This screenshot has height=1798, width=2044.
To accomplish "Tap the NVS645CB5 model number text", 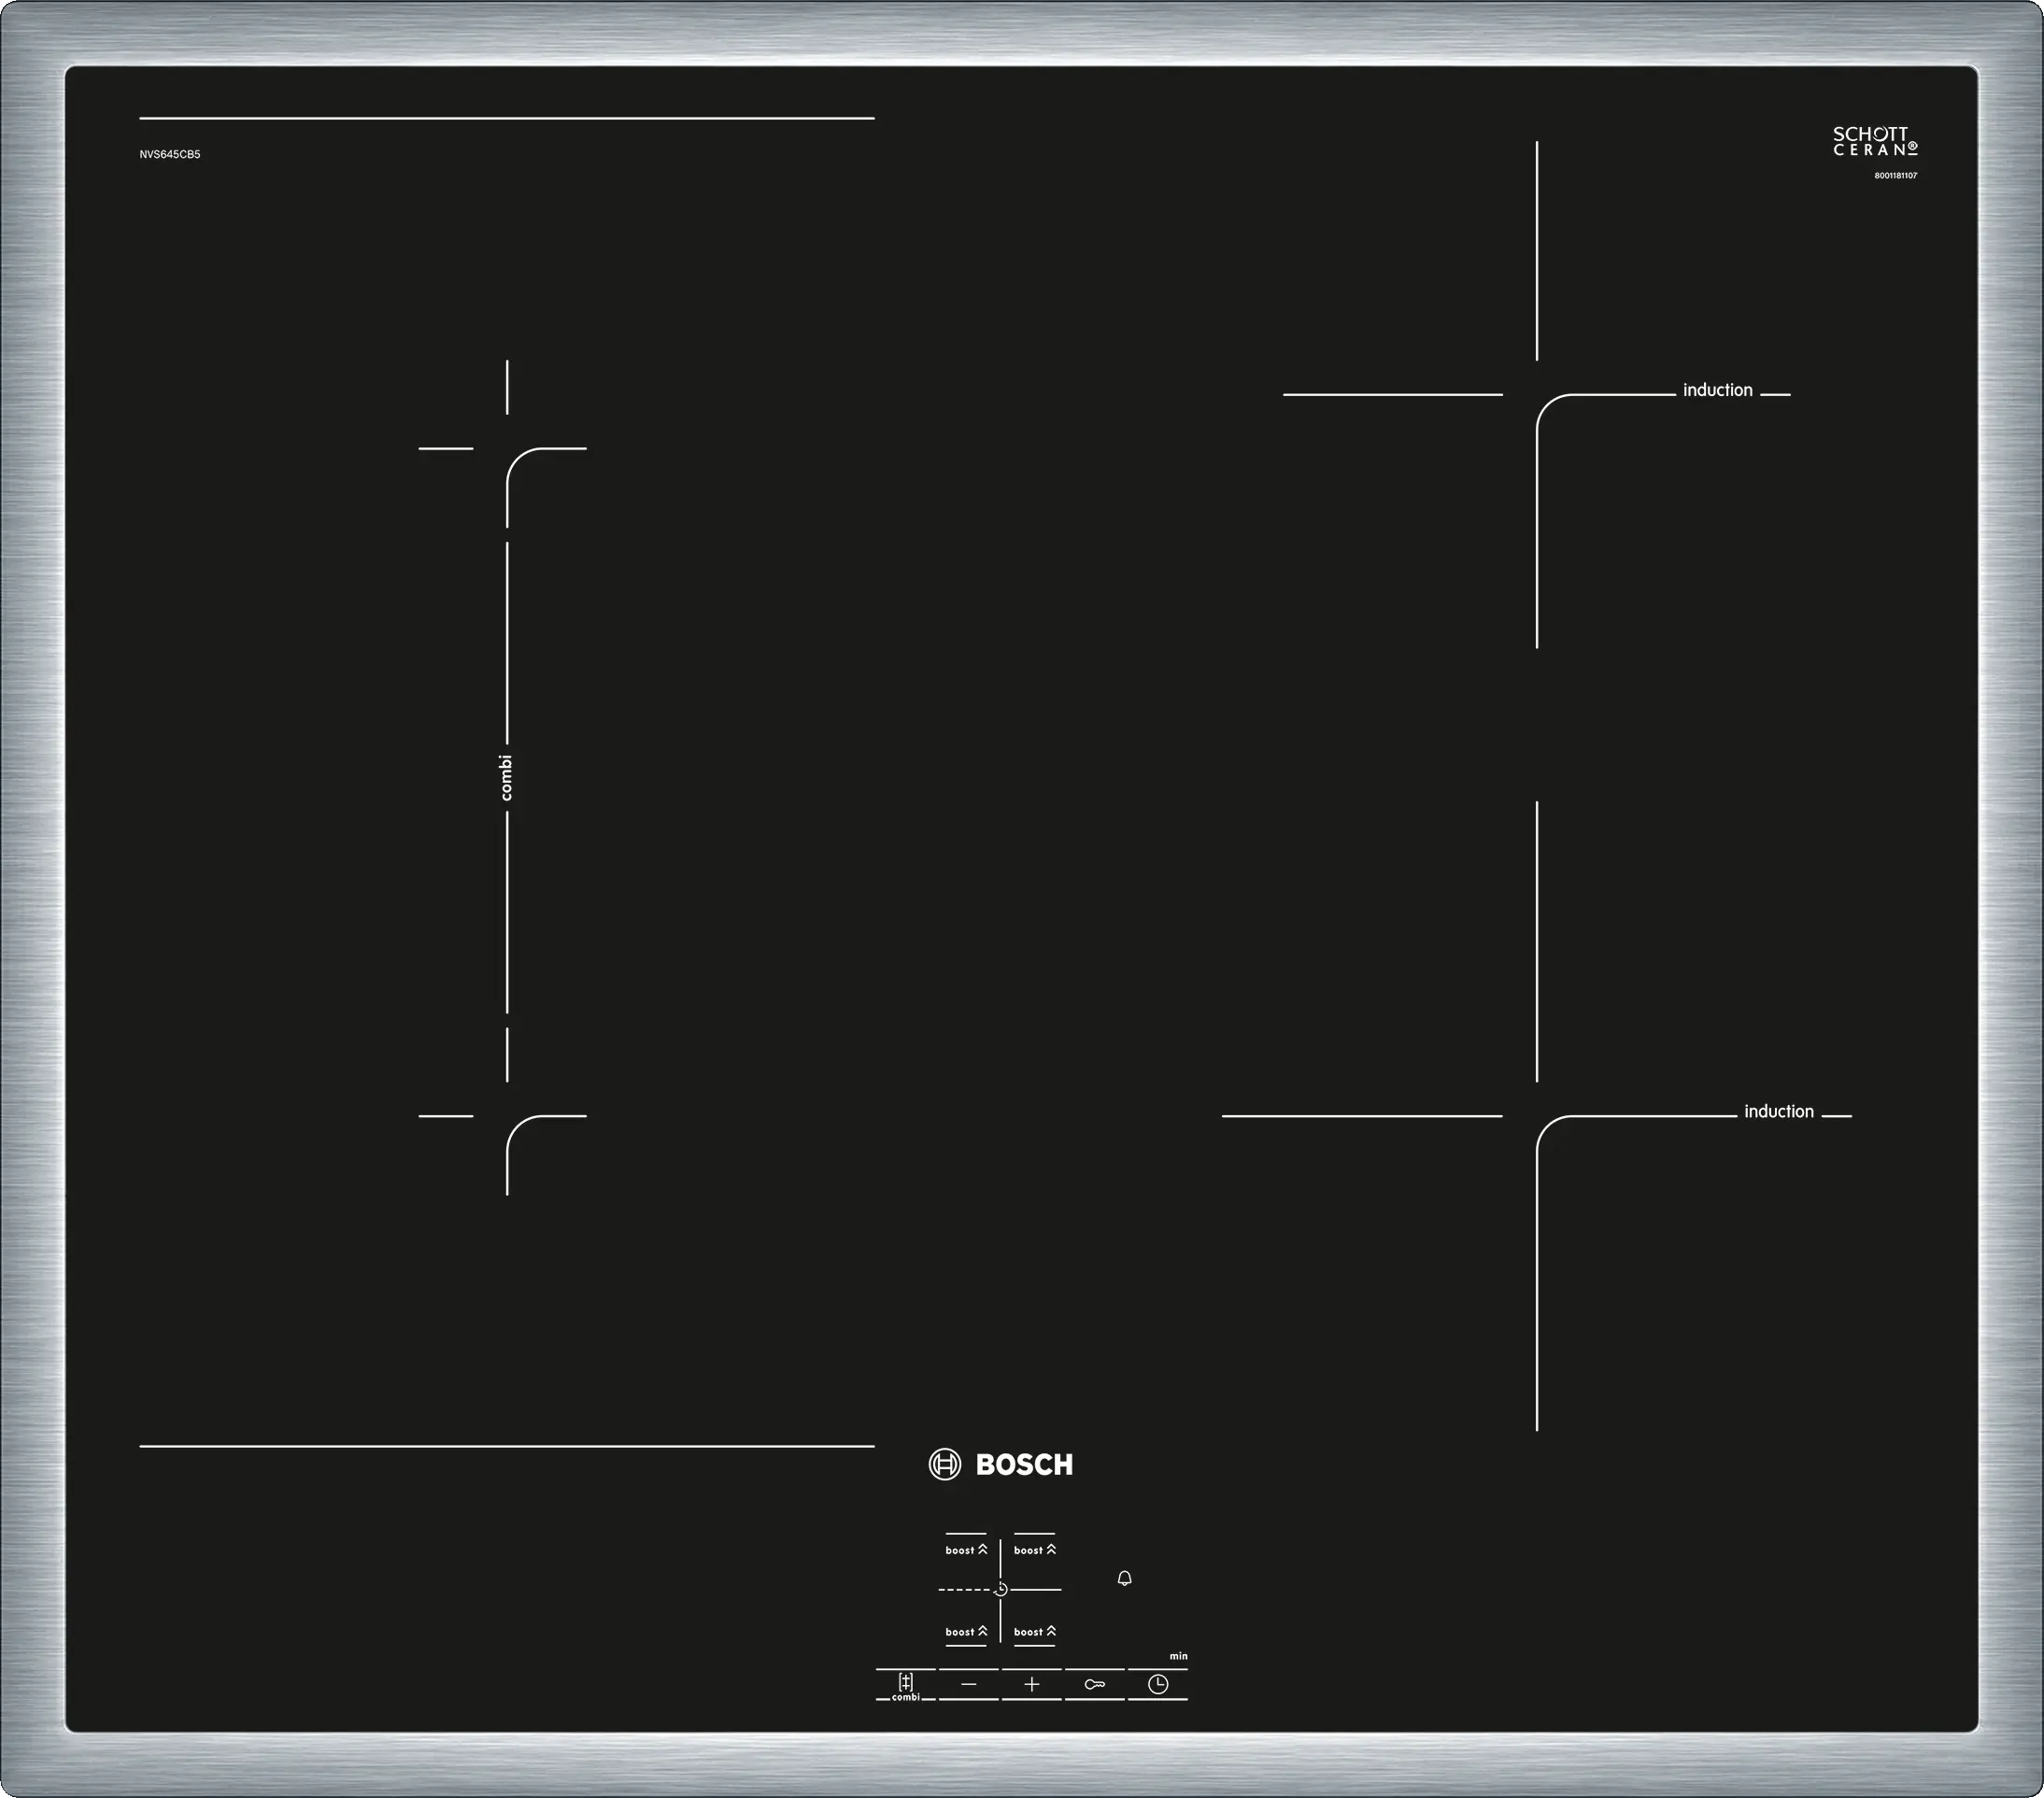I will coord(170,155).
